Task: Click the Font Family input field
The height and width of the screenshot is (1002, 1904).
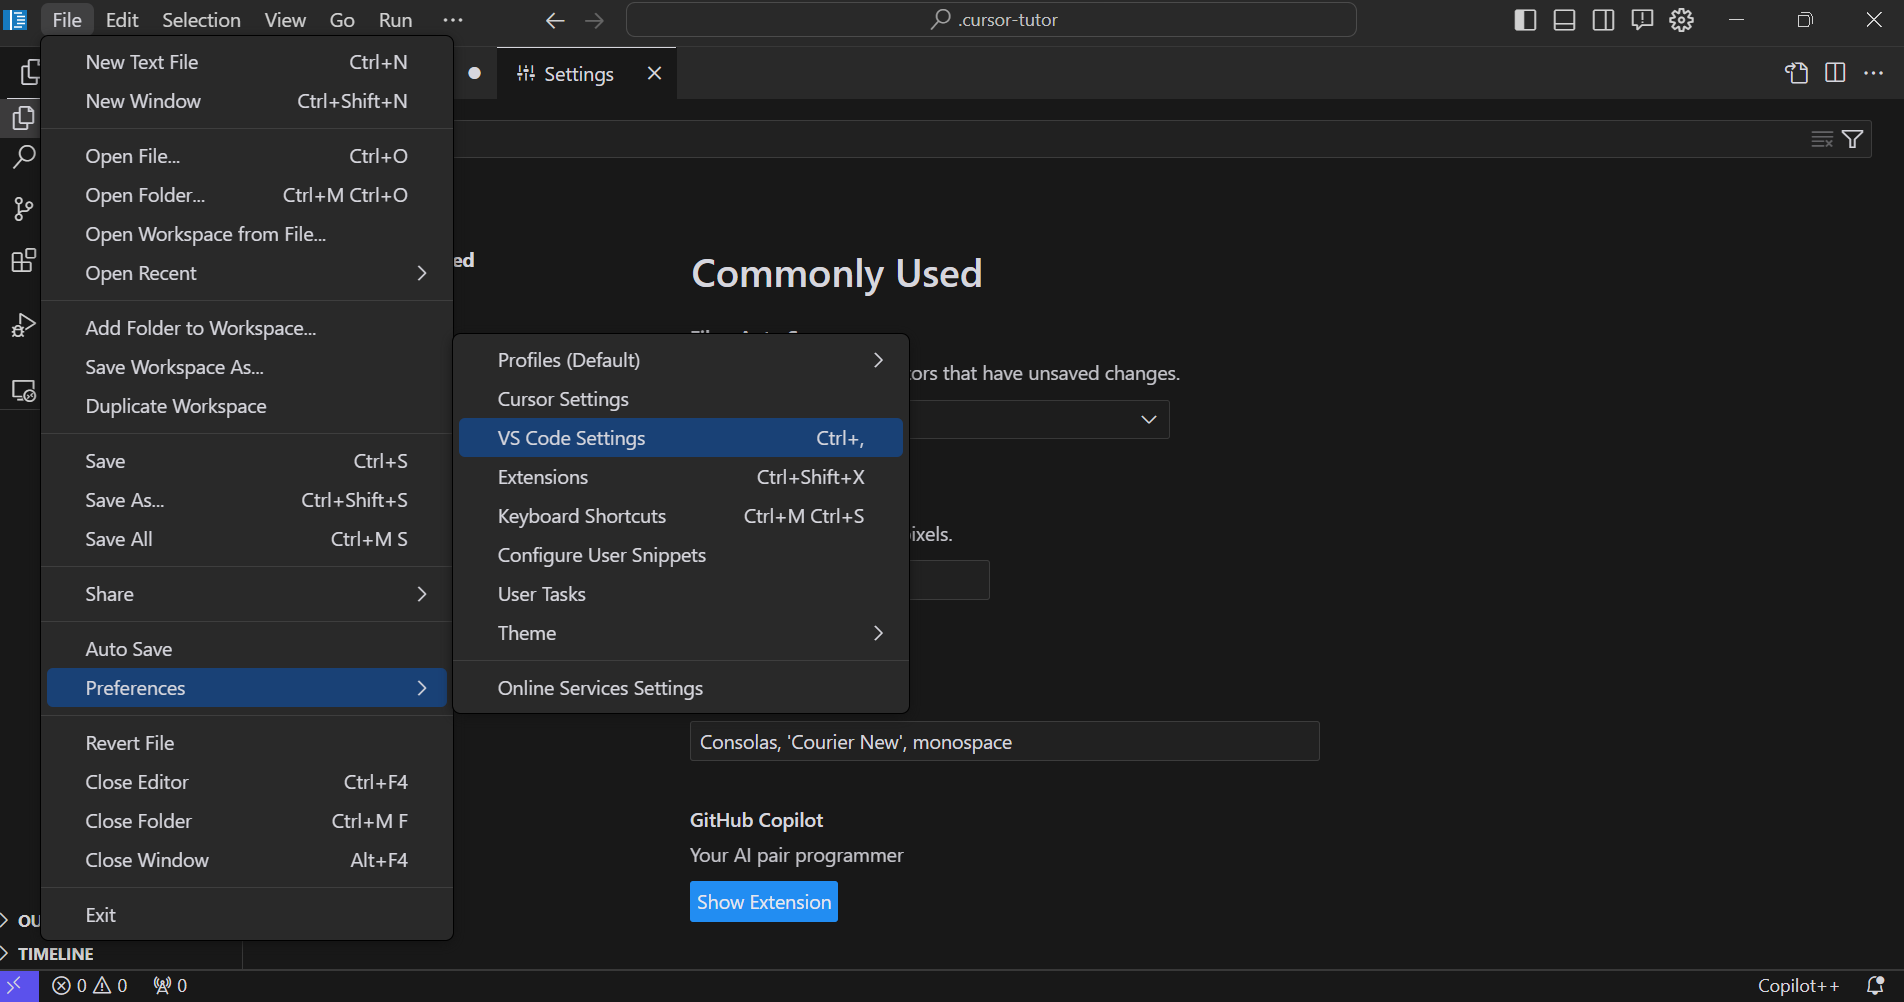Action: [x=1004, y=742]
